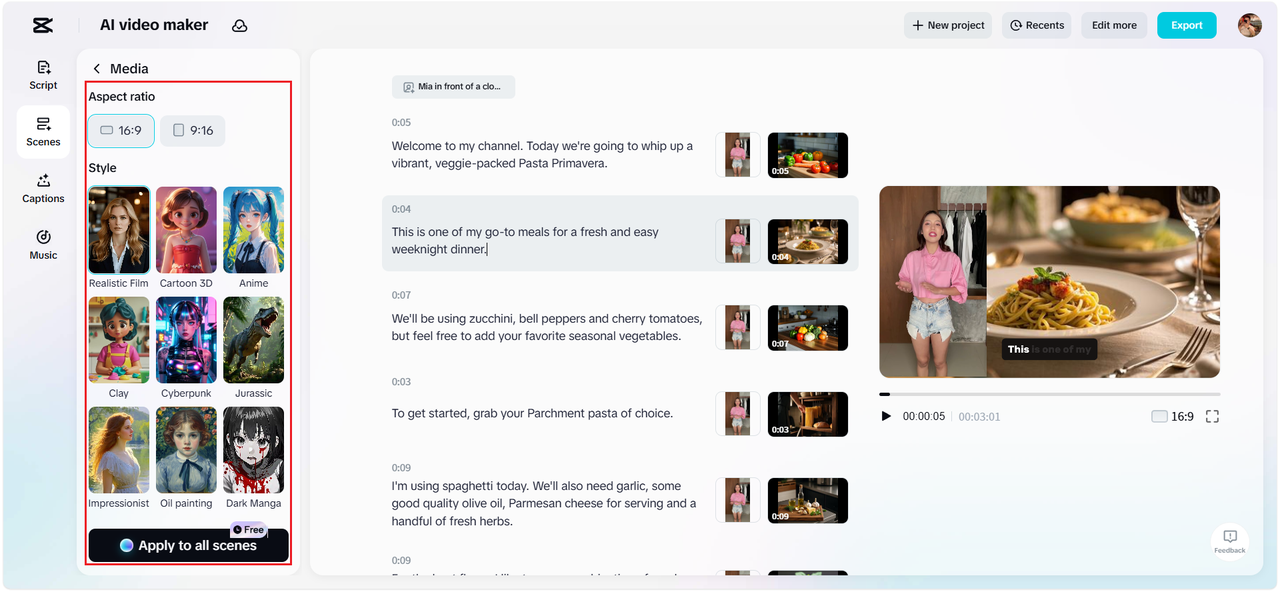Open the Captions tab
Viewport: 1280px width, 592px height.
(x=43, y=189)
